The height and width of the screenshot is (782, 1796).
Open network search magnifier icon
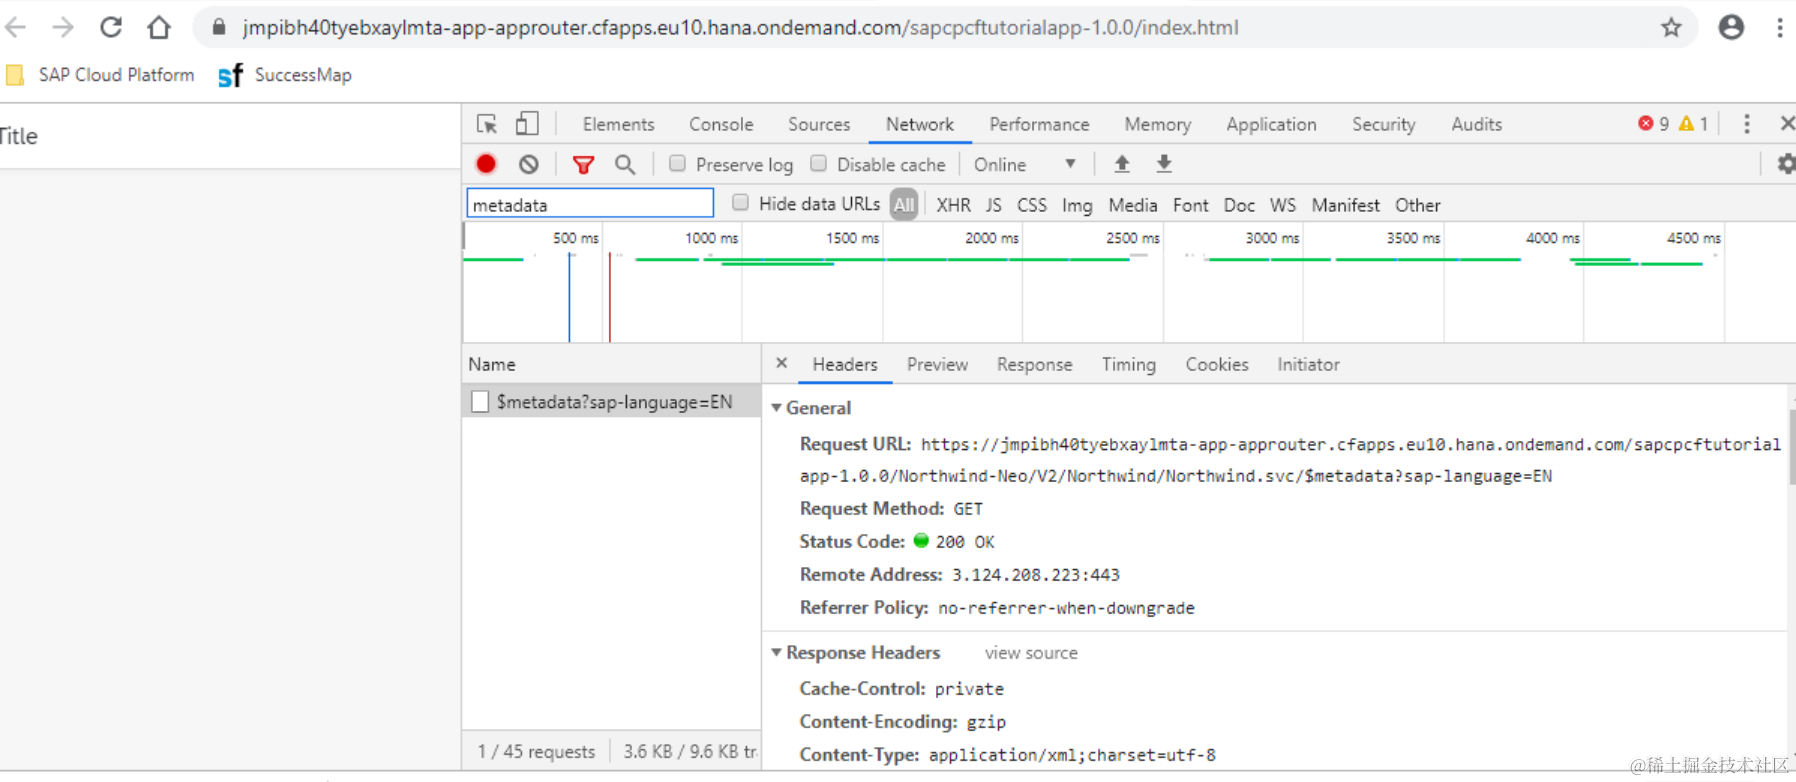coord(625,164)
